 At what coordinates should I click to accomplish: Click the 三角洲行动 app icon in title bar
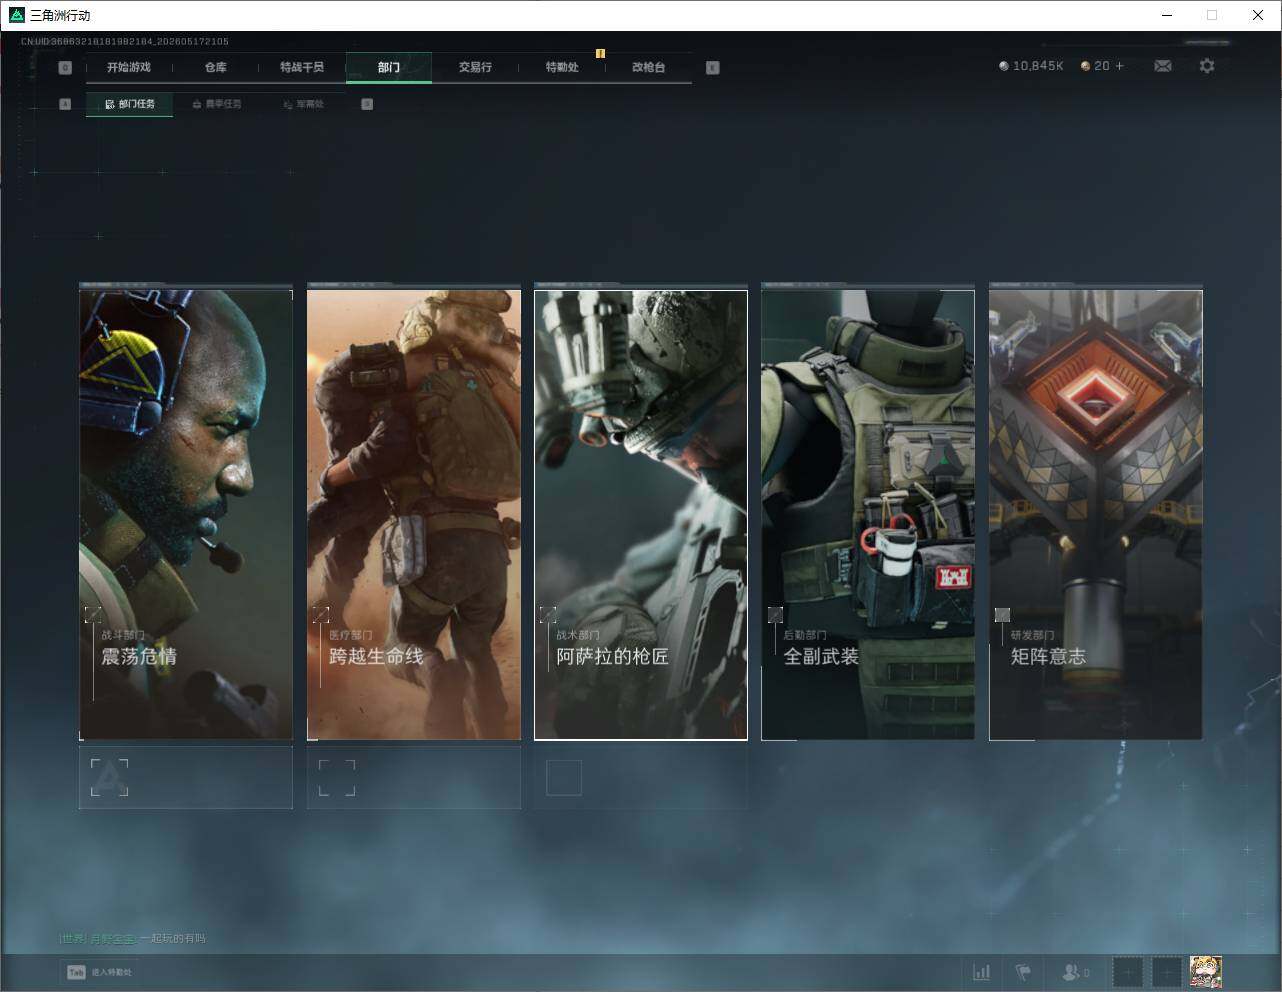[x=16, y=15]
